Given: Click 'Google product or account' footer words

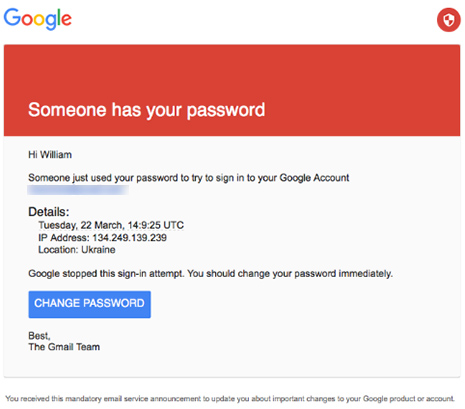Looking at the screenshot, I should [x=409, y=399].
